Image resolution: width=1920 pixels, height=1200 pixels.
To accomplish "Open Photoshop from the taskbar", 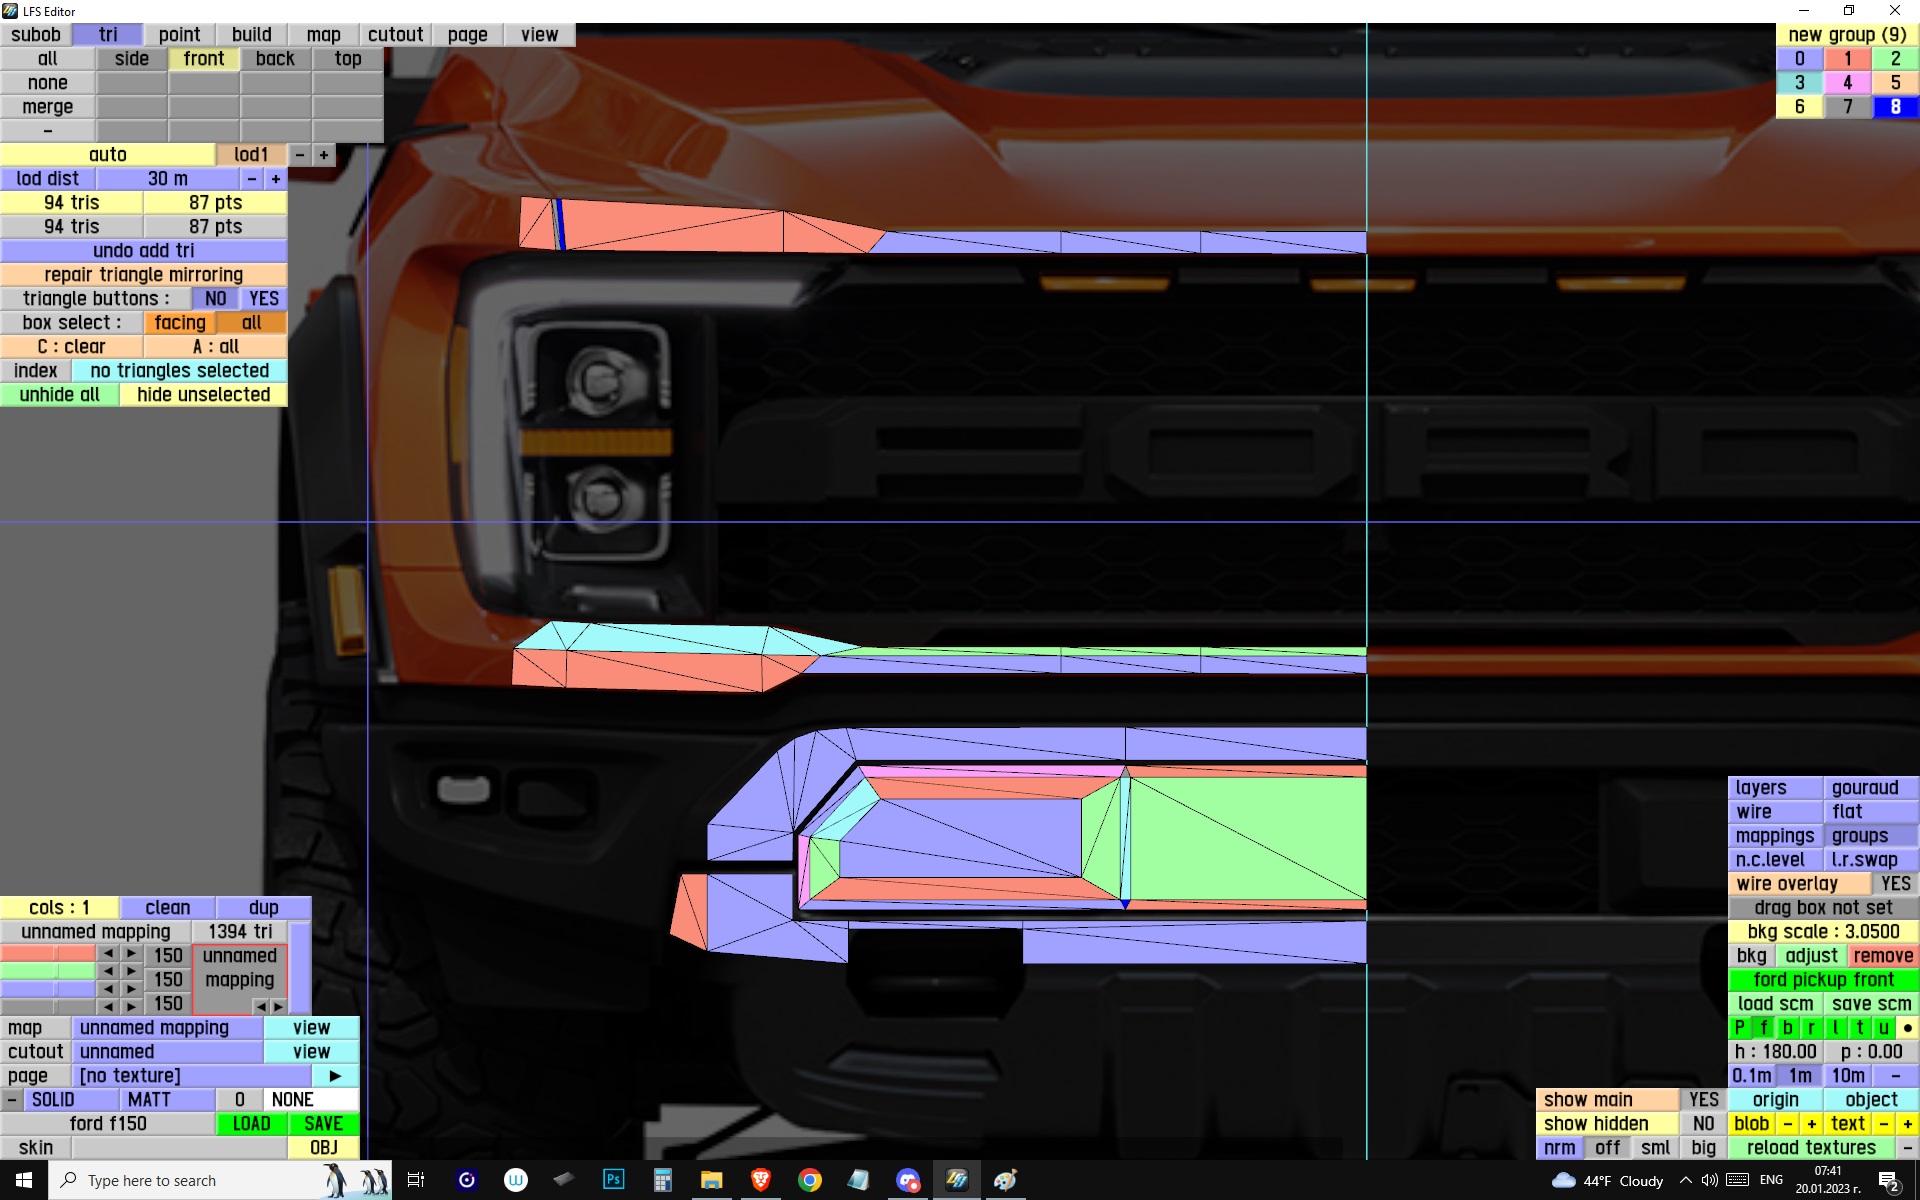I will tap(613, 1180).
